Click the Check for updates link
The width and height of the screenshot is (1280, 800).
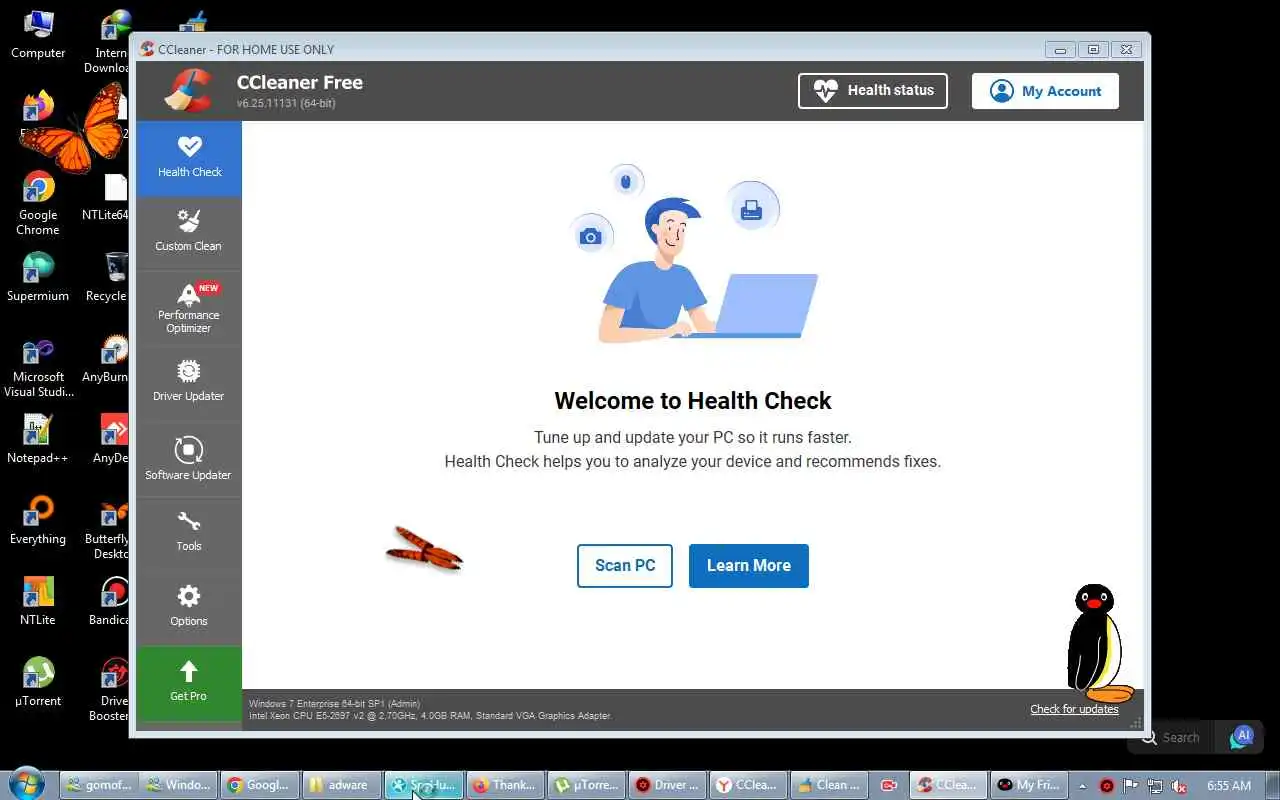pyautogui.click(x=1074, y=709)
